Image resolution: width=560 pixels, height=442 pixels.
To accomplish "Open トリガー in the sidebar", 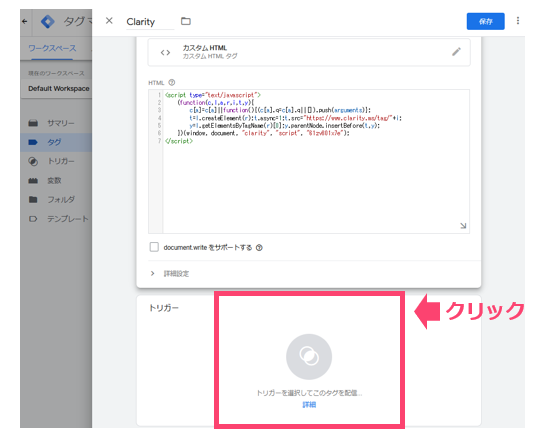I will (56, 161).
